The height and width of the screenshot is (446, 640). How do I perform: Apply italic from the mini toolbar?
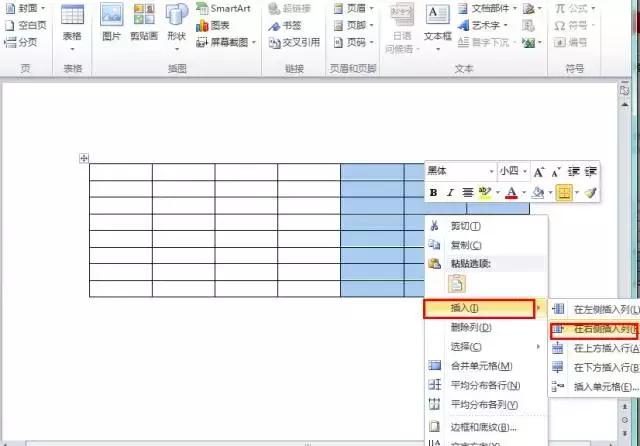(450, 192)
